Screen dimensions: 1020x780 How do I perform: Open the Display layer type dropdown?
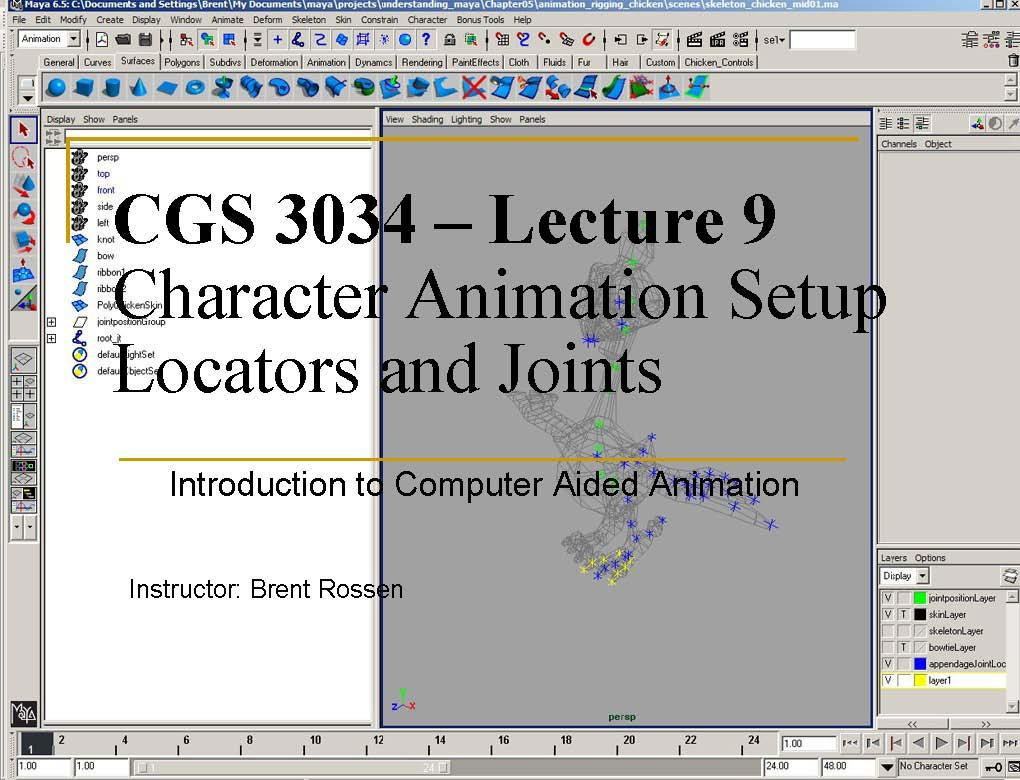pos(922,576)
